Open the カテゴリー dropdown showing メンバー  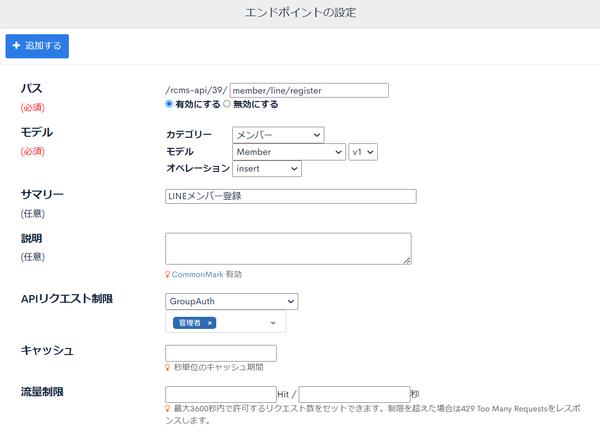pyautogui.click(x=278, y=135)
